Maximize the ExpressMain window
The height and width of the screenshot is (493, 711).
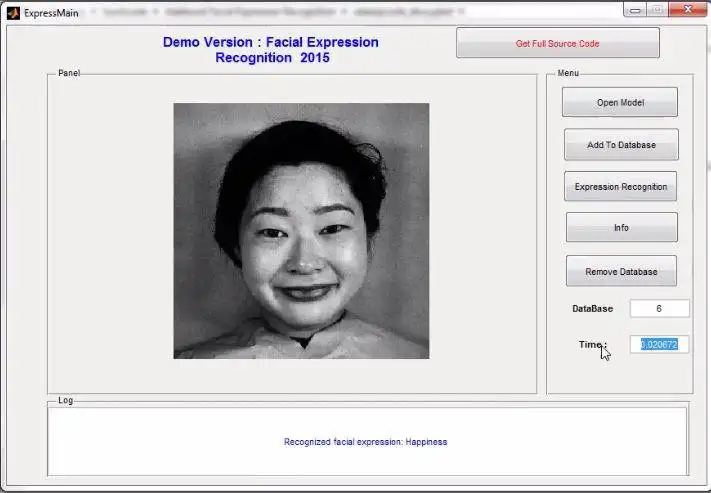click(x=657, y=10)
